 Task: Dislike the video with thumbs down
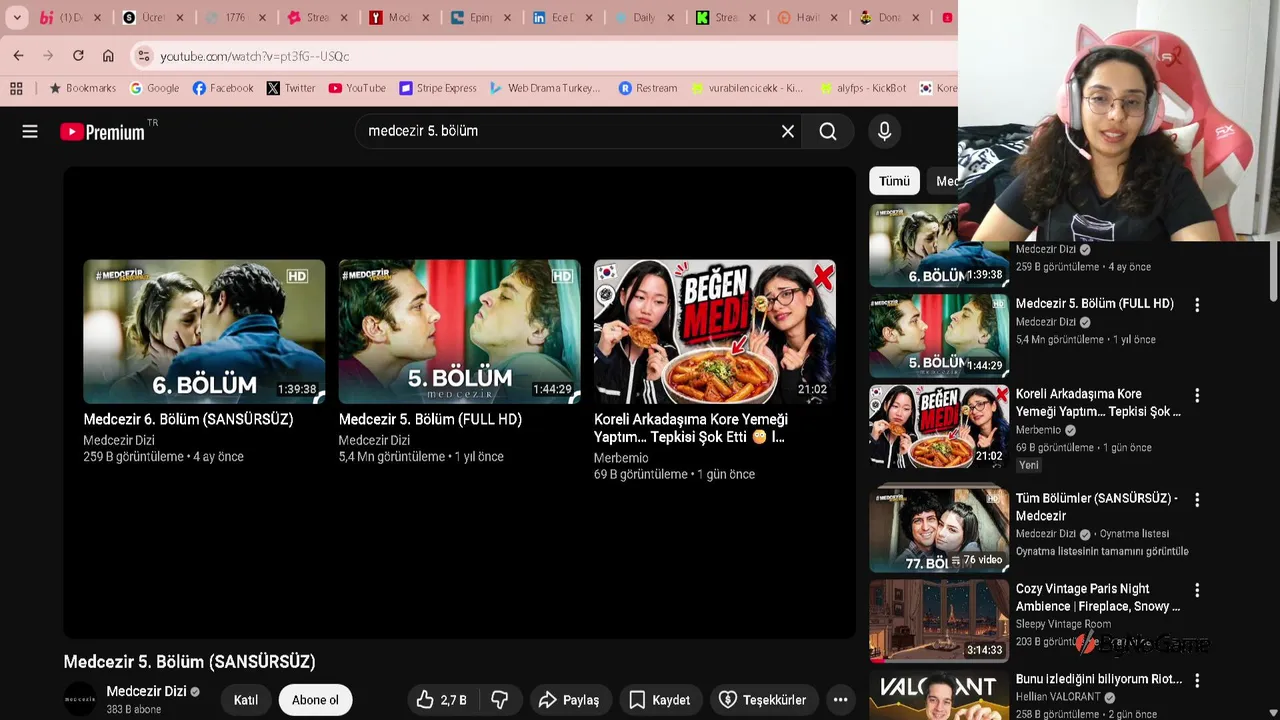[499, 700]
